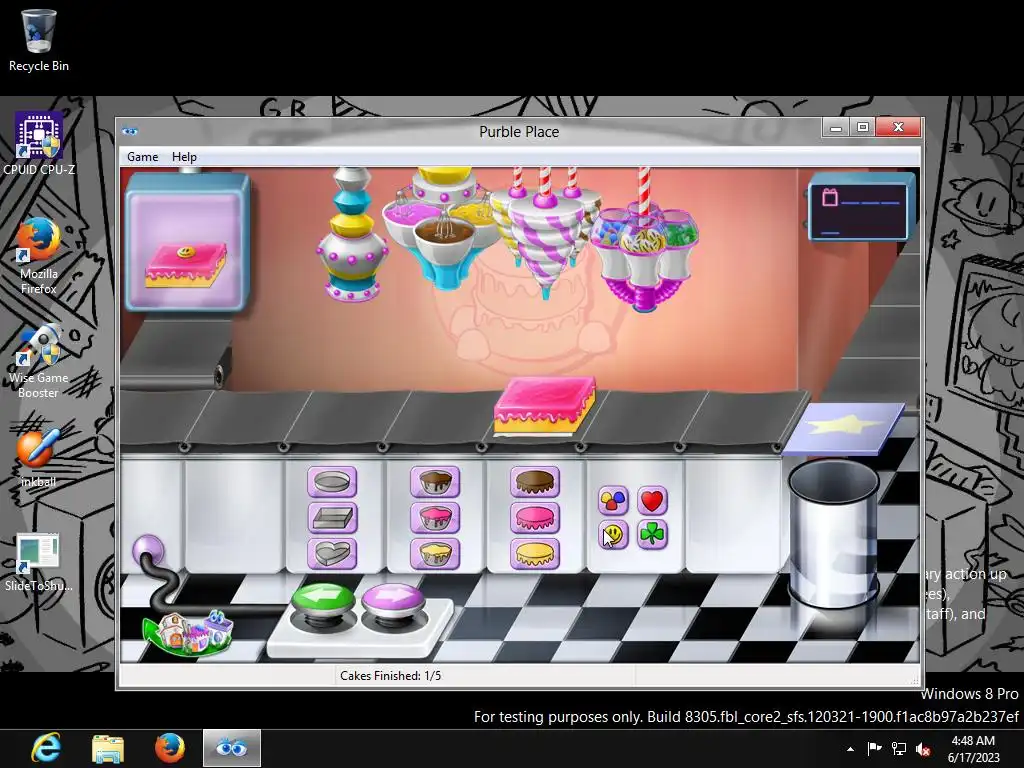Open SlideToShu... desktop shortcut
The height and width of the screenshot is (768, 1024).
pos(39,562)
